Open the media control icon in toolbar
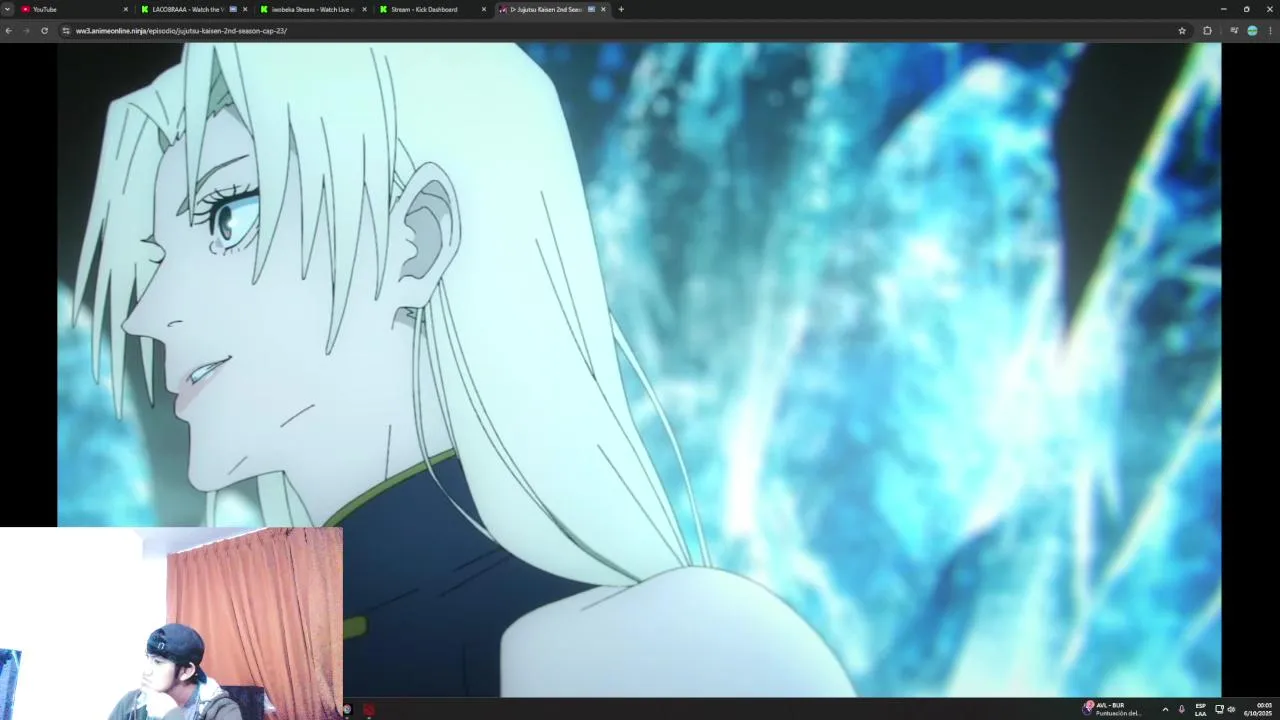The image size is (1280, 720). [x=1234, y=30]
